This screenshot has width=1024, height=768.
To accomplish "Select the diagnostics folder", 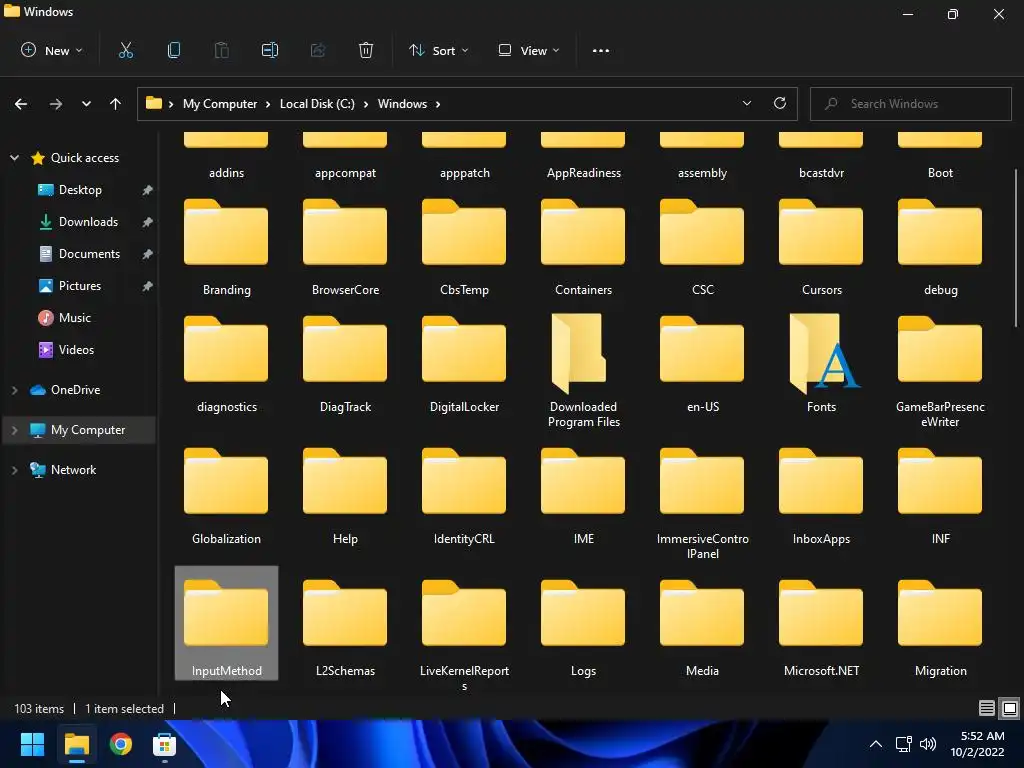I will [x=226, y=364].
